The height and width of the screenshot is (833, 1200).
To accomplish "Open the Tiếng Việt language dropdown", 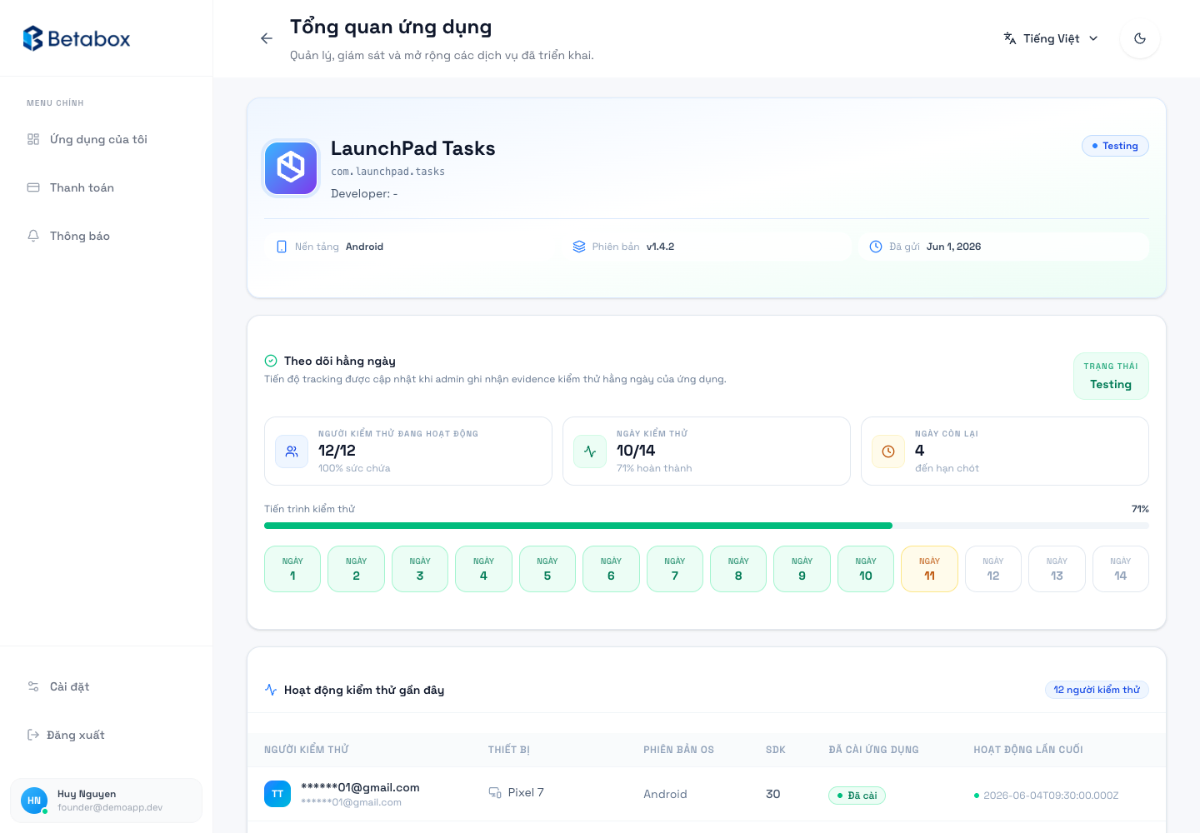I will tap(1051, 38).
